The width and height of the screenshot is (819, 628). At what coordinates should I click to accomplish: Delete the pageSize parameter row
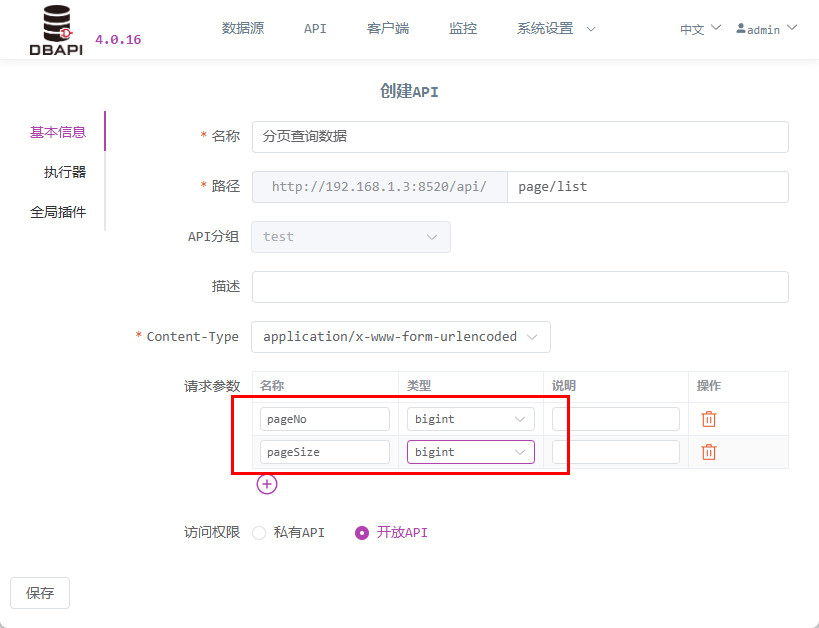(708, 452)
